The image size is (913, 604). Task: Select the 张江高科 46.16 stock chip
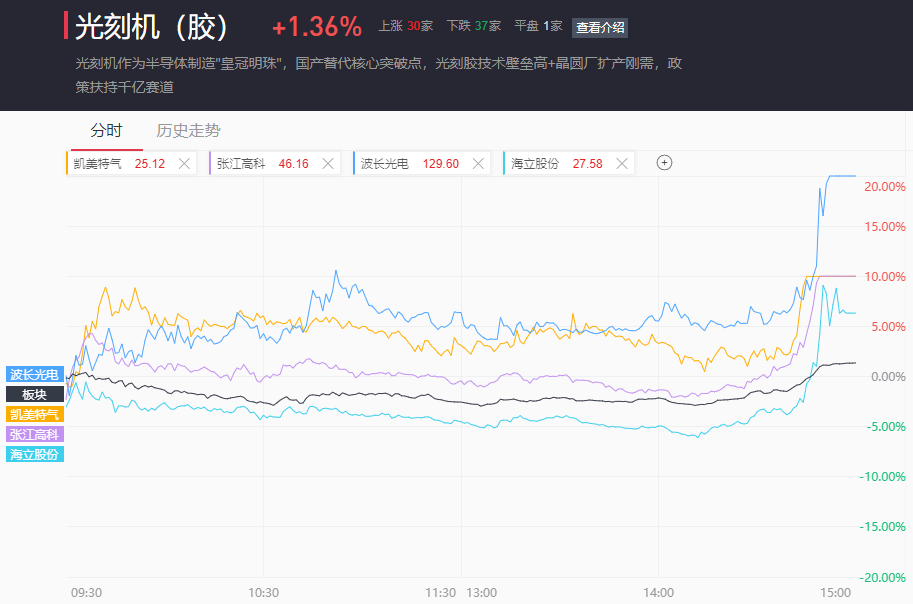pyautogui.click(x=262, y=163)
